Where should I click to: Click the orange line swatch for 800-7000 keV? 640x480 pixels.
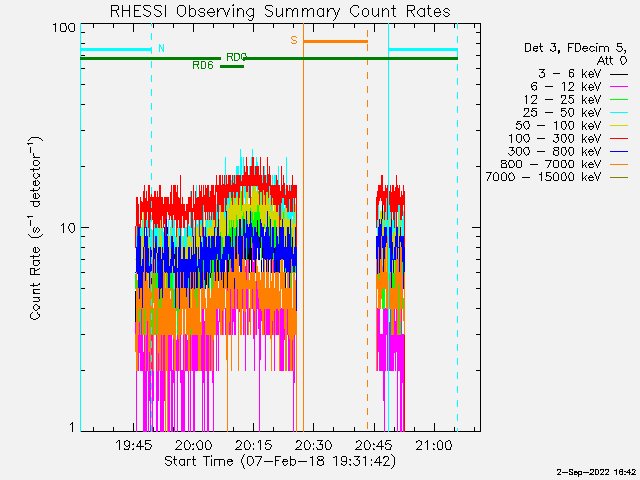(x=619, y=164)
